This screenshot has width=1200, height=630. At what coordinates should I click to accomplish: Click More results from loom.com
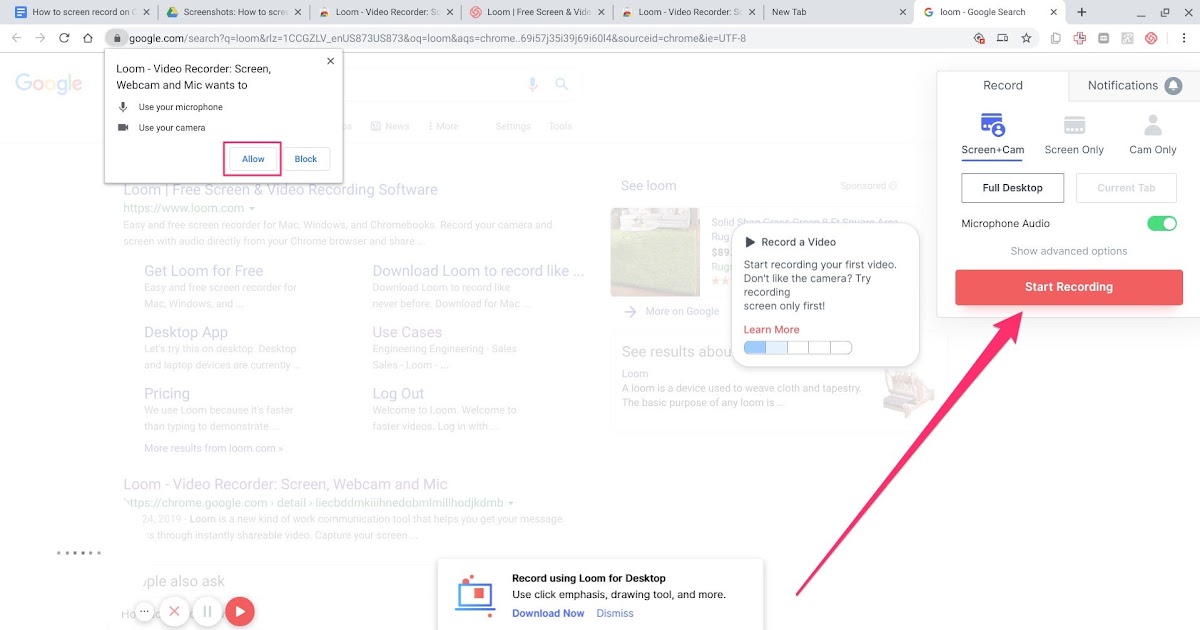[x=213, y=449]
